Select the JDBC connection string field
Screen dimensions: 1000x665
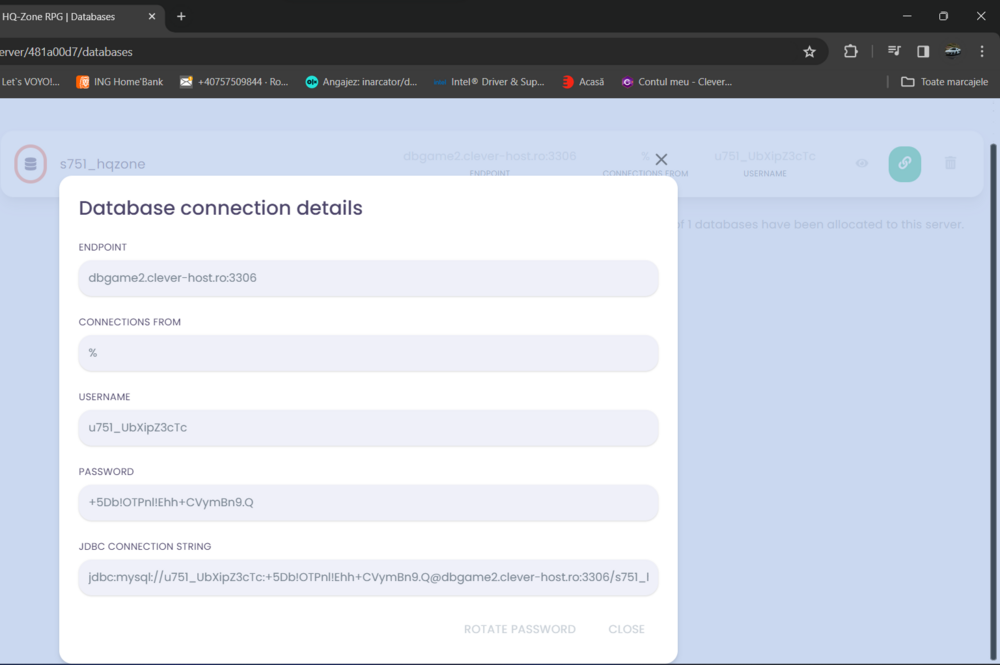tap(368, 577)
